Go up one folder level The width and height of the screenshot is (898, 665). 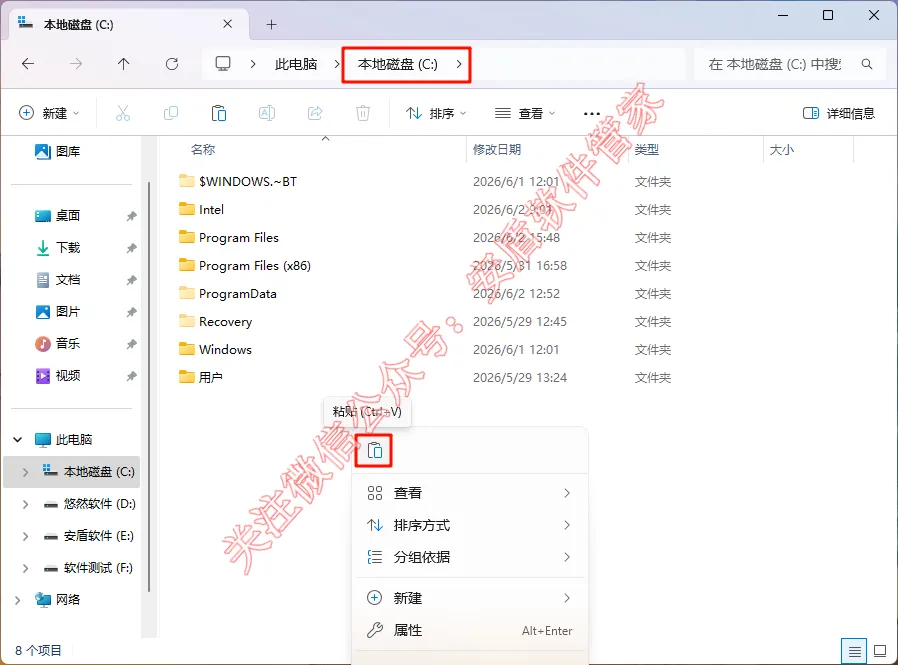click(x=124, y=64)
